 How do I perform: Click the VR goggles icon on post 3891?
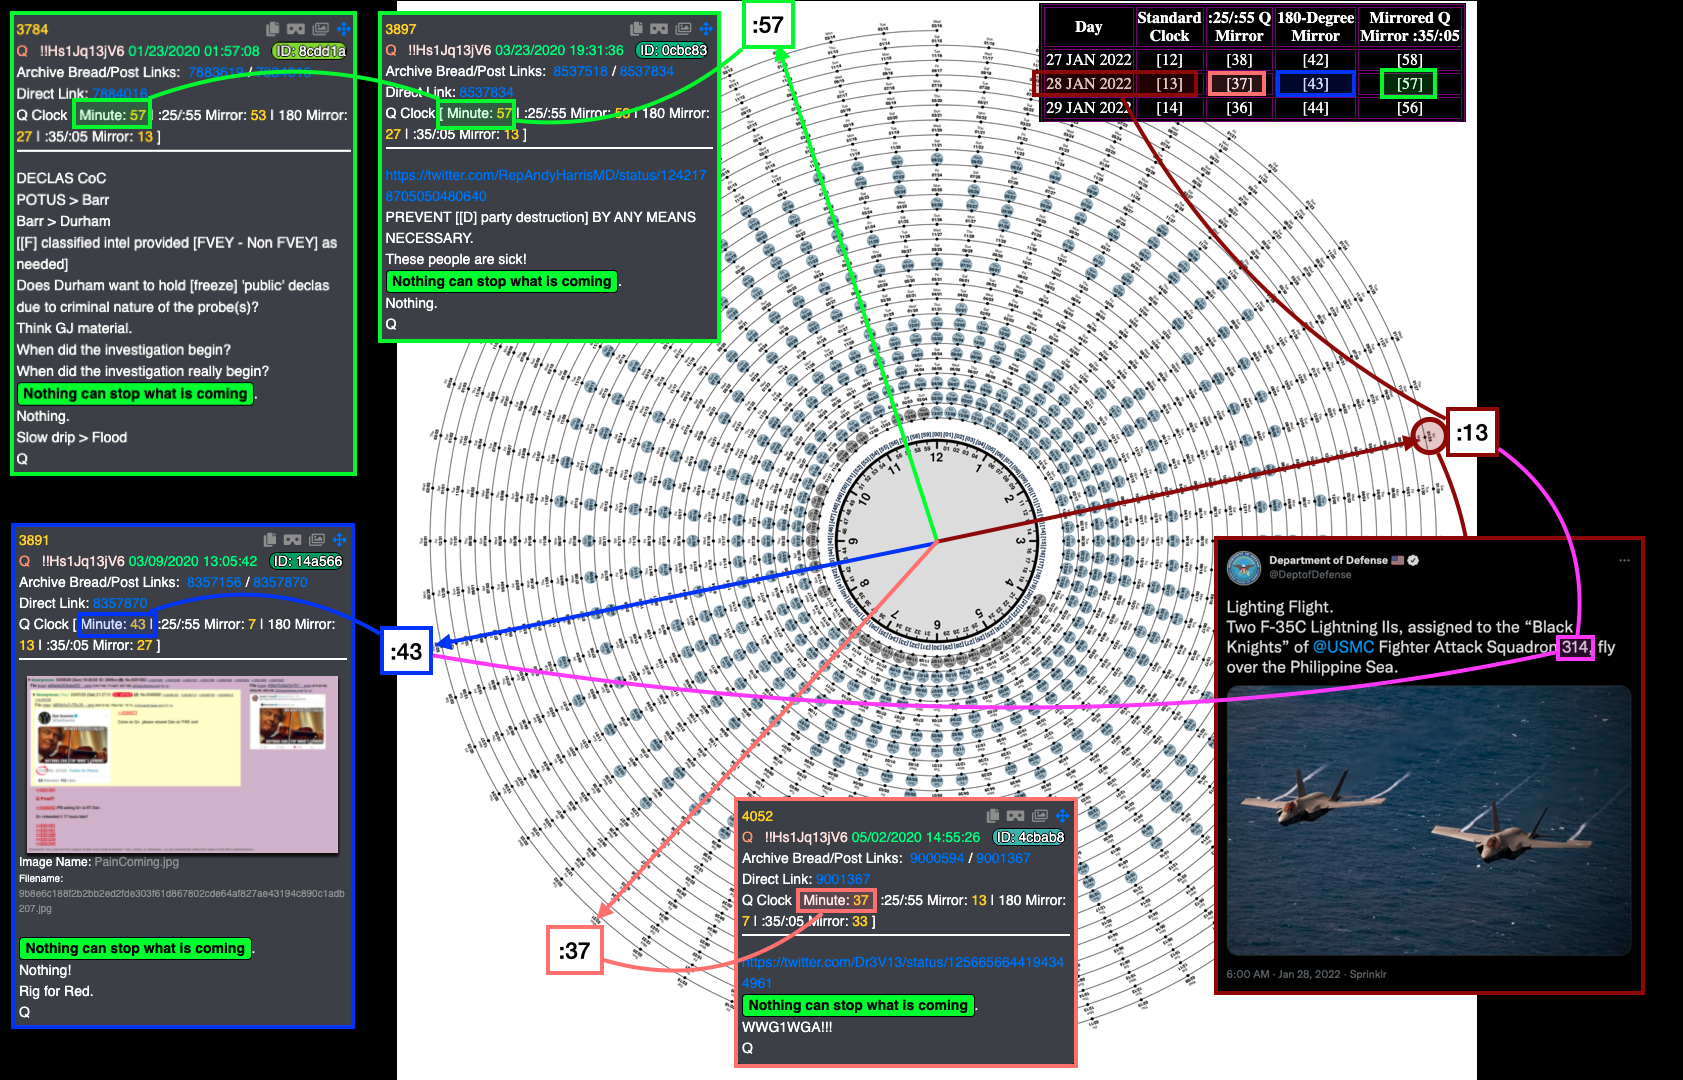292,540
